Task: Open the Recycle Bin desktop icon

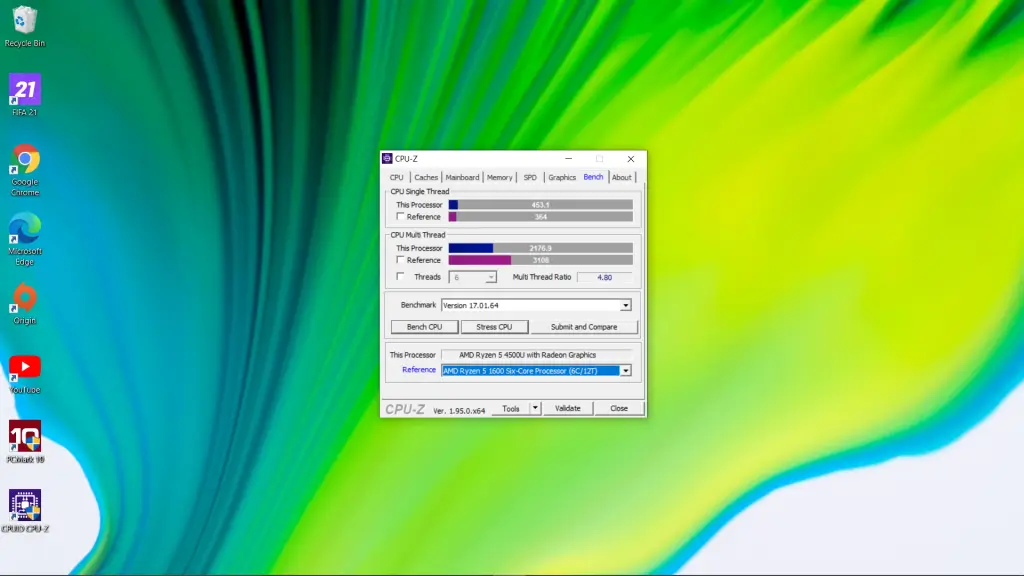Action: point(25,26)
